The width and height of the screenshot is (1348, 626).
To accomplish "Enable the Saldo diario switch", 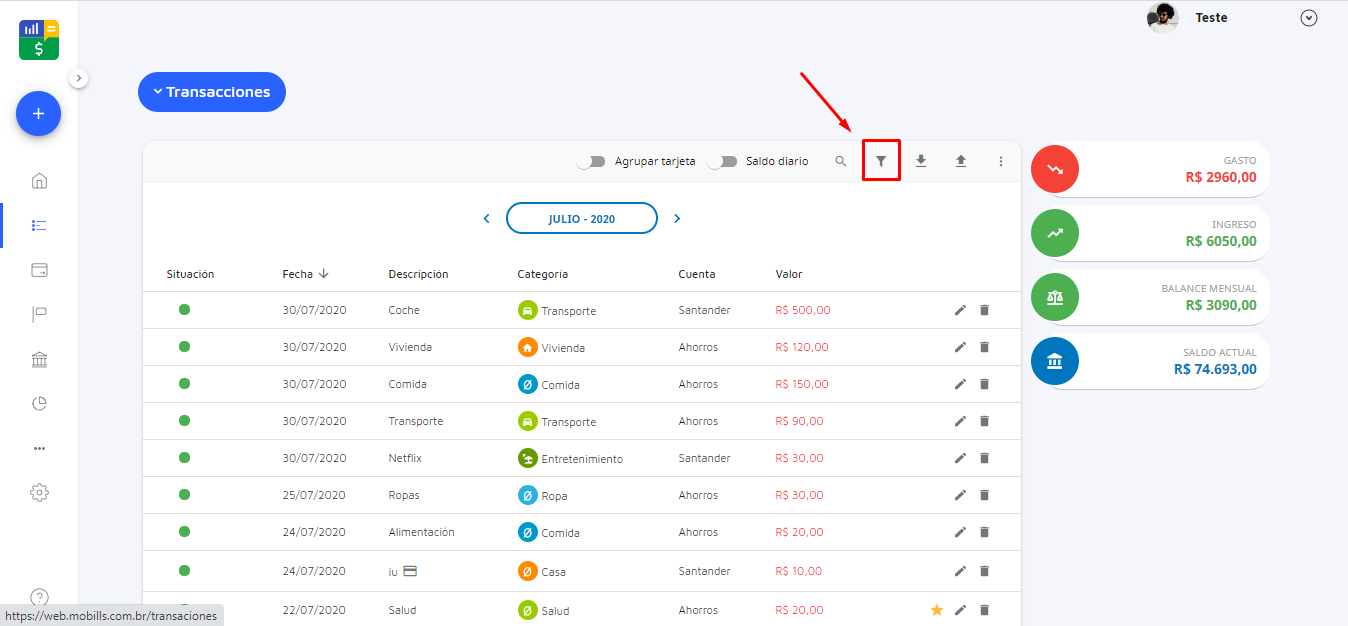I will coord(722,161).
